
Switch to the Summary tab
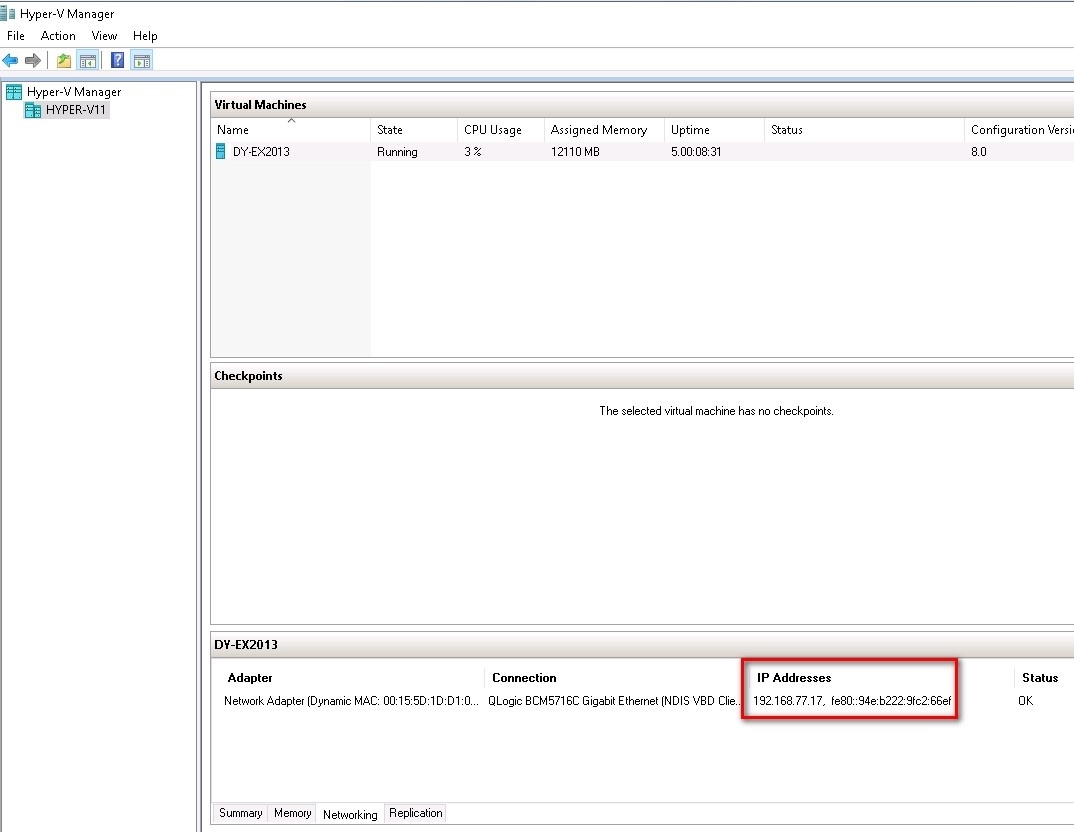pyautogui.click(x=241, y=814)
